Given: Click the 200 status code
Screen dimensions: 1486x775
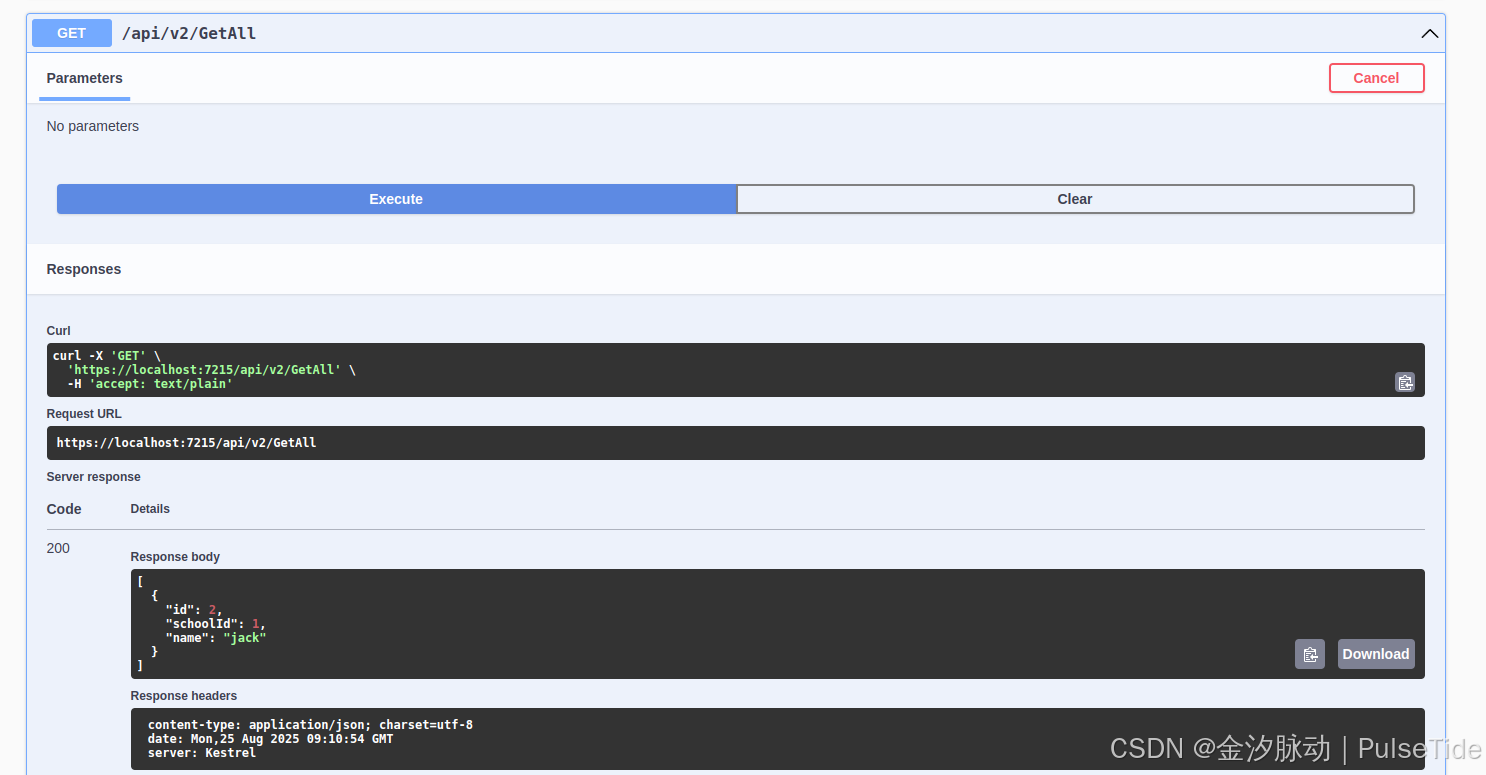Looking at the screenshot, I should [58, 548].
